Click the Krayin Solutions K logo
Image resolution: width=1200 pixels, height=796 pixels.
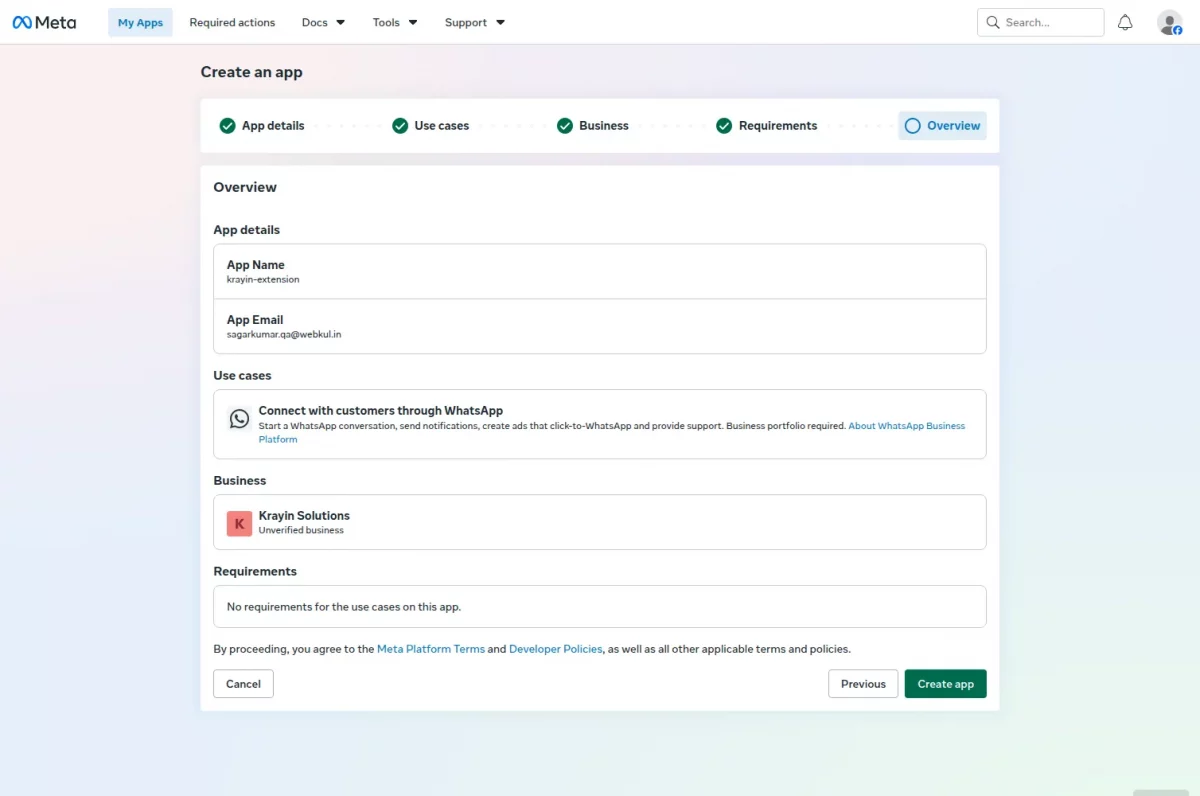coord(239,523)
